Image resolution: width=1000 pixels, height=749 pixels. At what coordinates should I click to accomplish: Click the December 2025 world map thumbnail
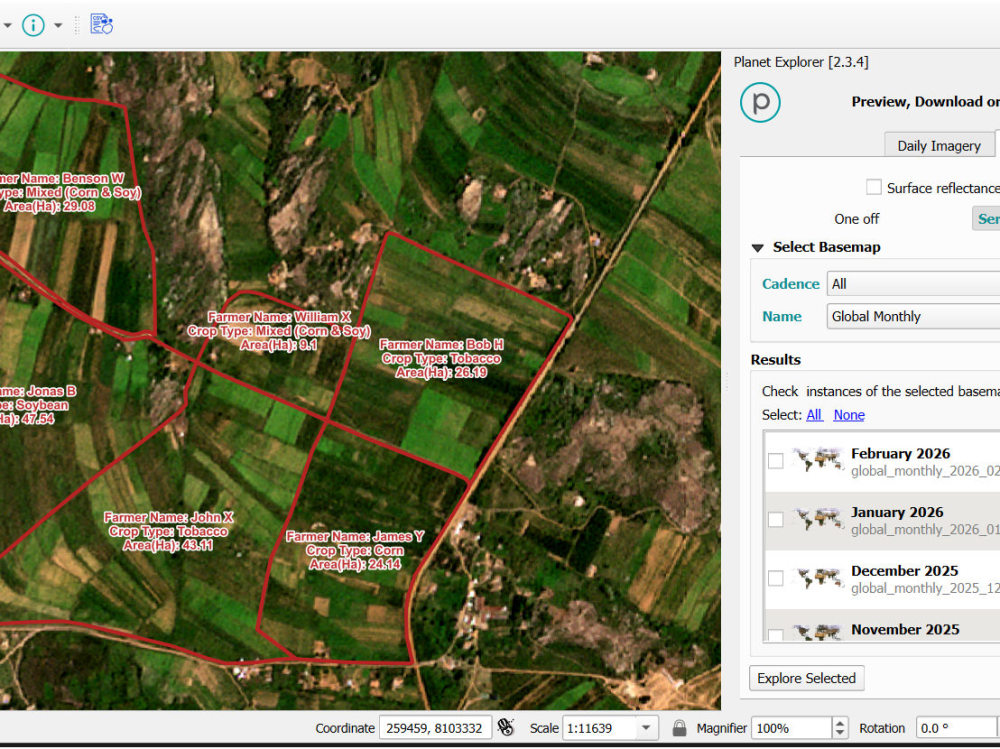point(818,577)
